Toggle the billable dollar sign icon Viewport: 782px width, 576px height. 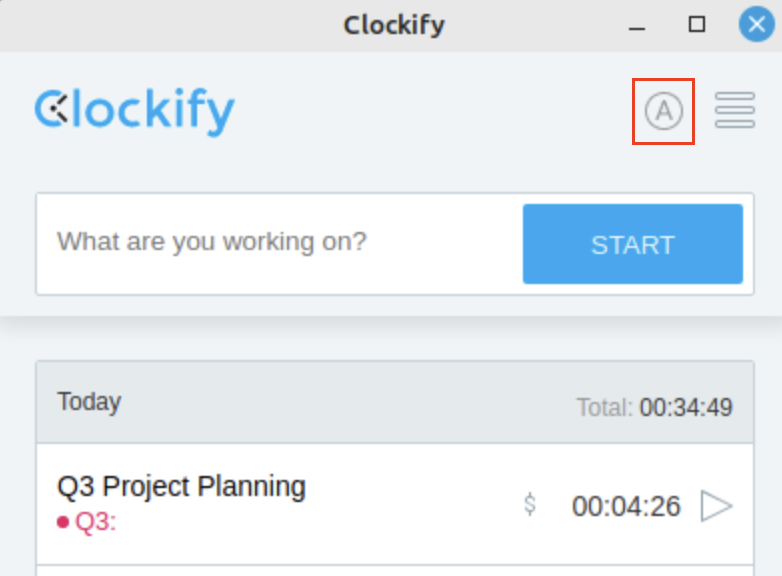(x=530, y=504)
